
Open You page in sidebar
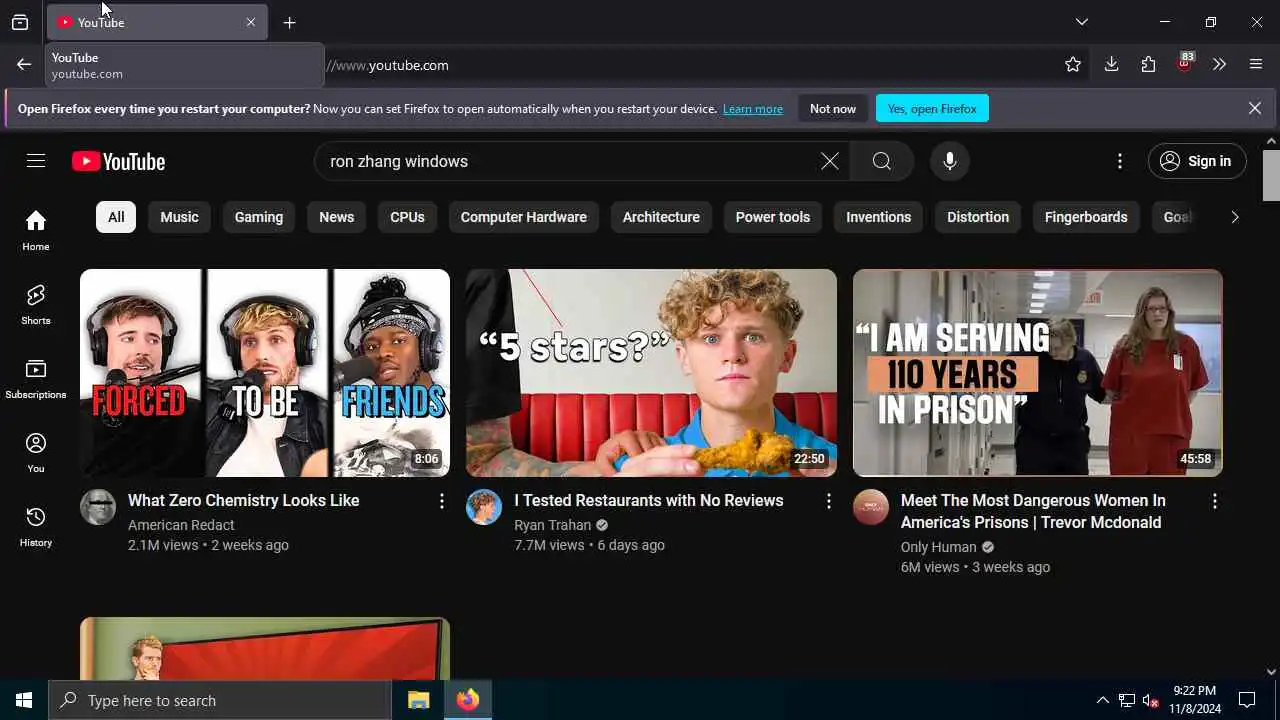pos(36,452)
